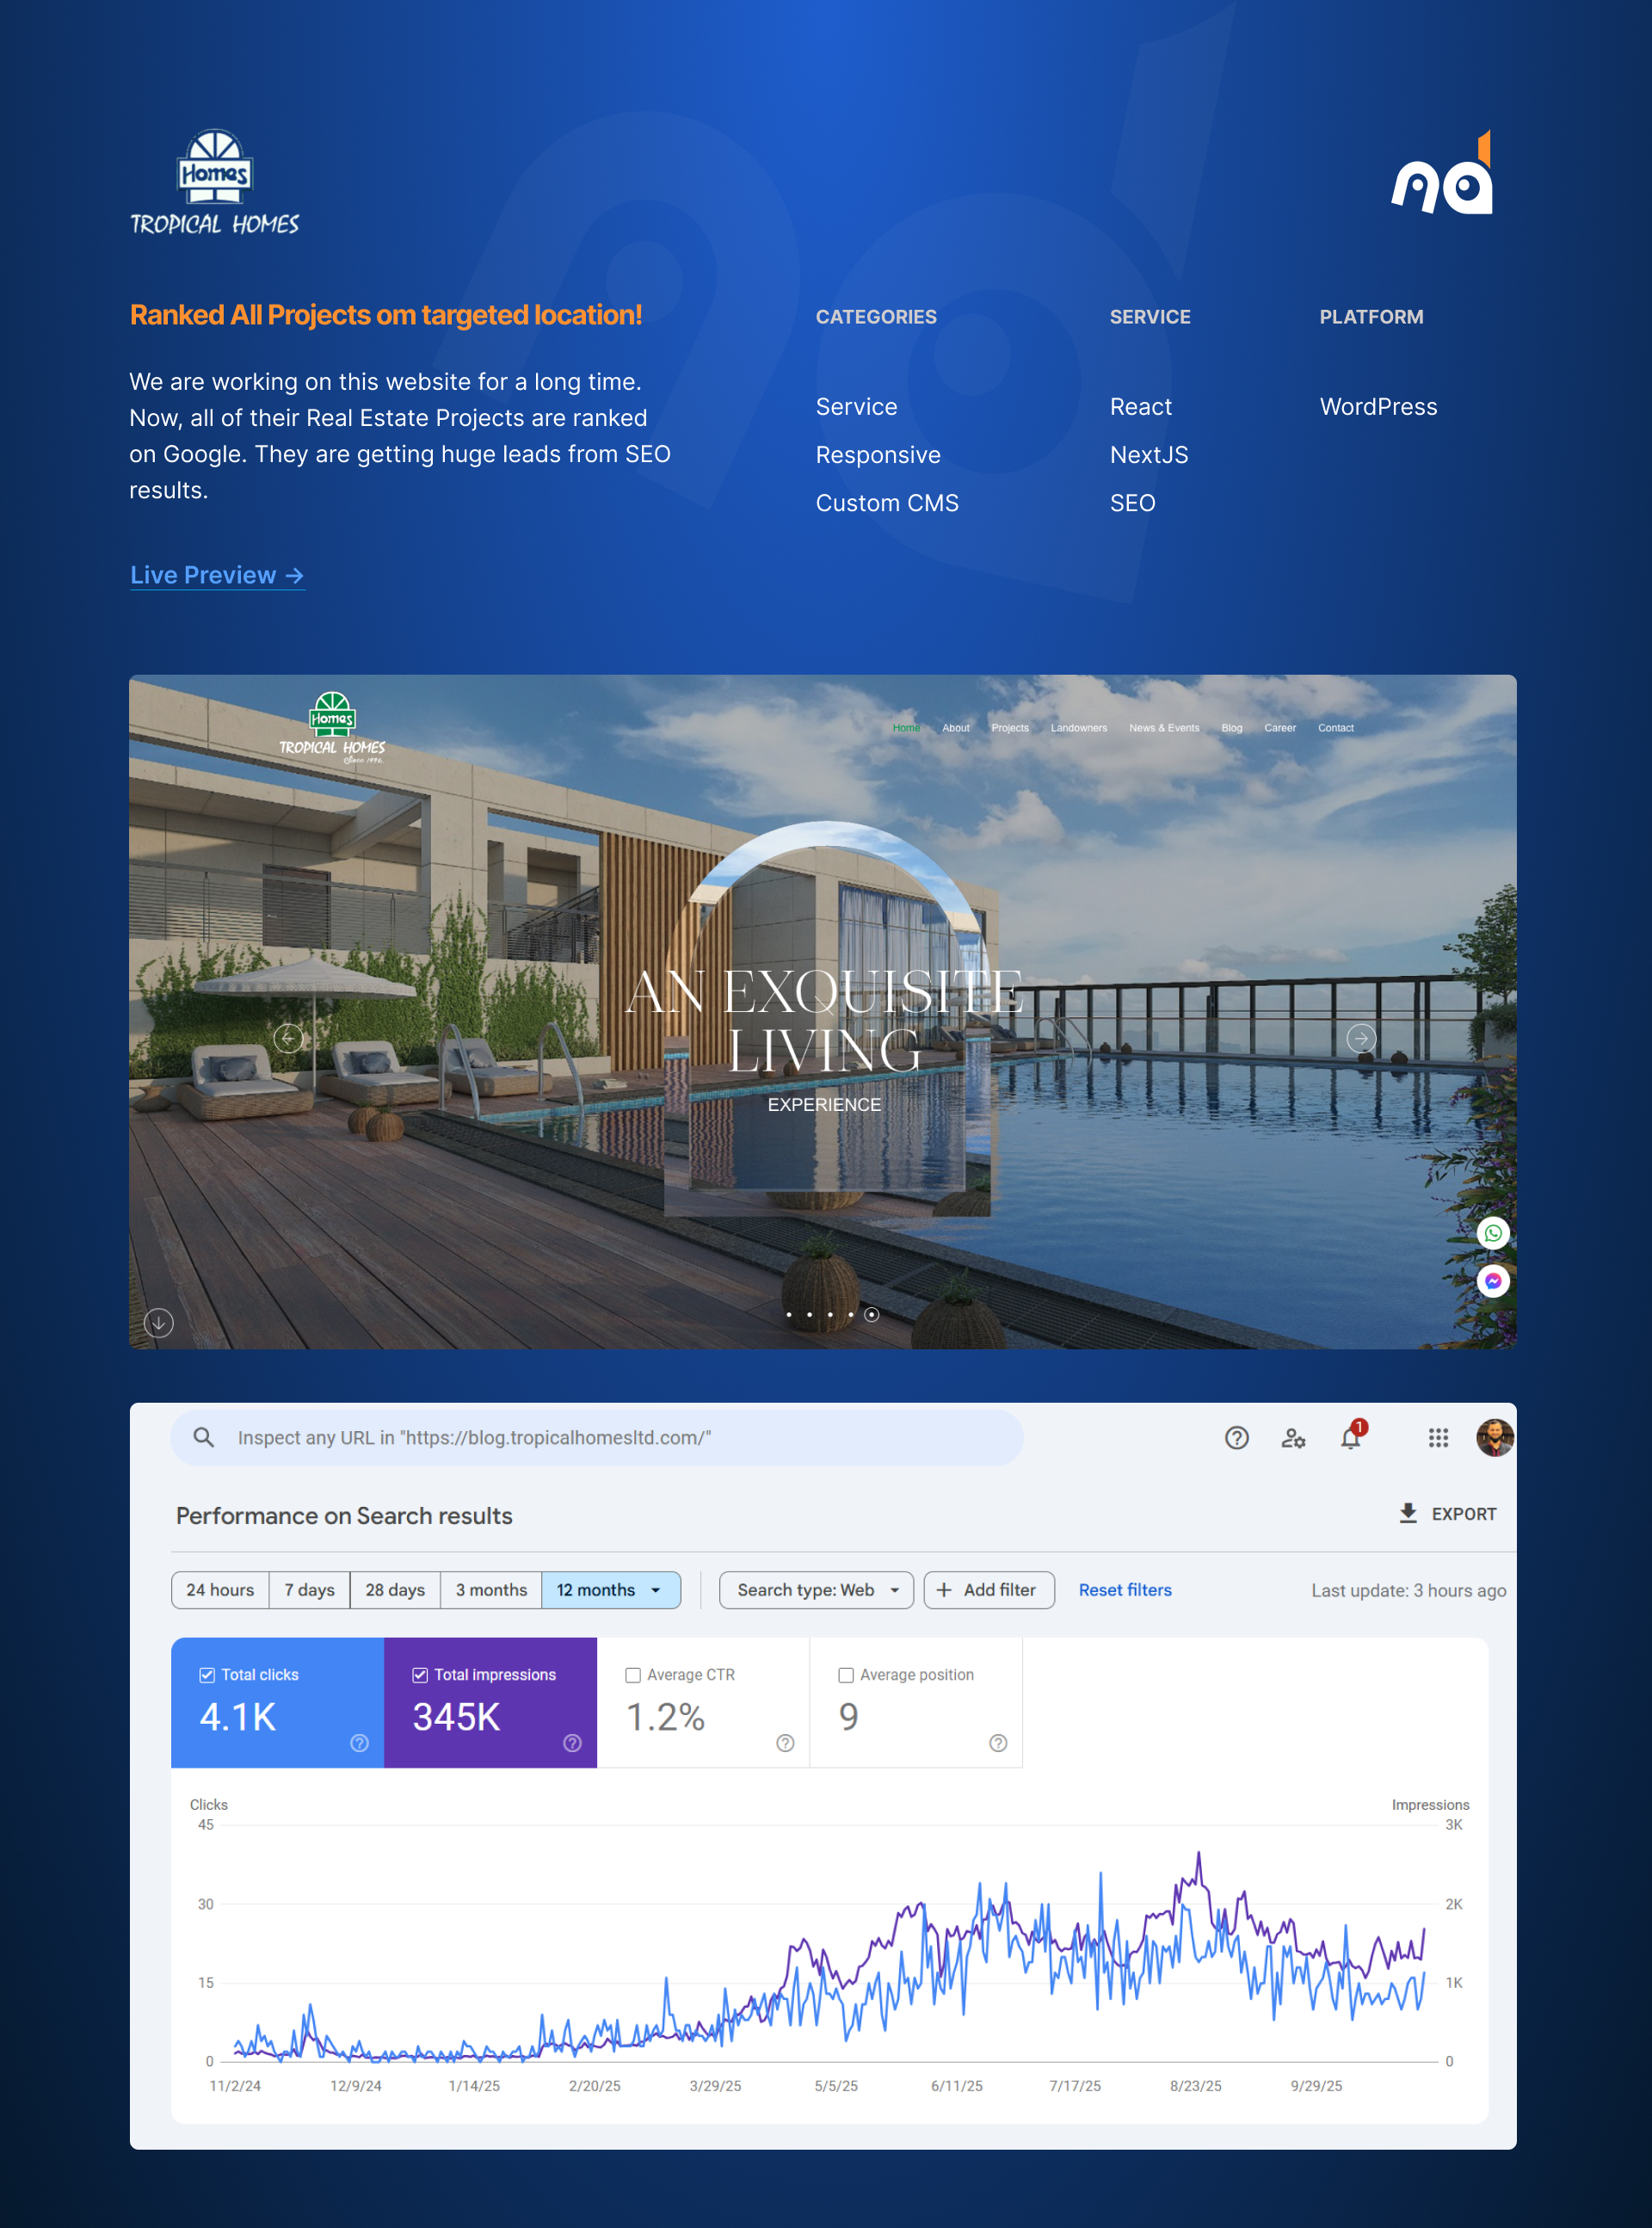Viewport: 1652px width, 2228px height.
Task: Click the Service category text
Action: [x=857, y=407]
